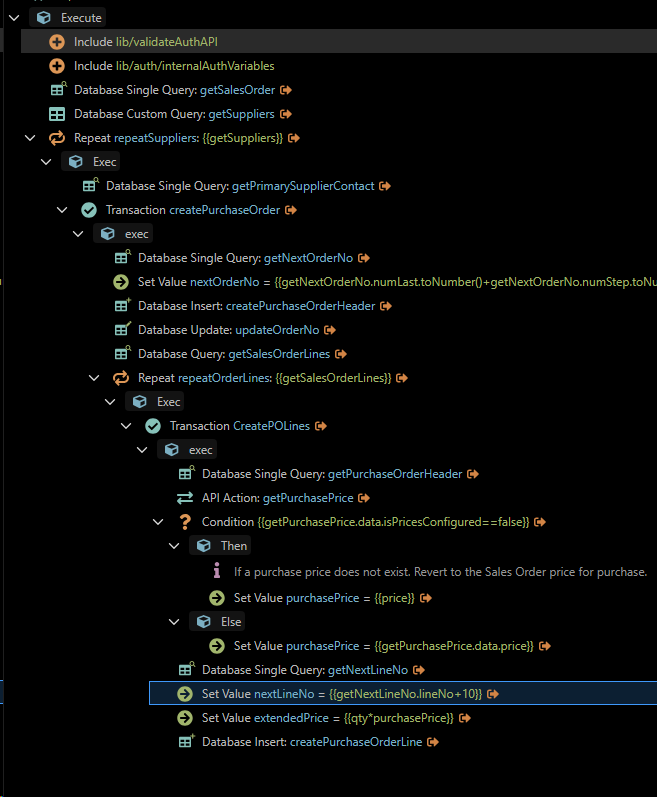Click the green checkmark icon for Transaction createPurchaseOrder
This screenshot has width=657, height=797.
coord(90,210)
